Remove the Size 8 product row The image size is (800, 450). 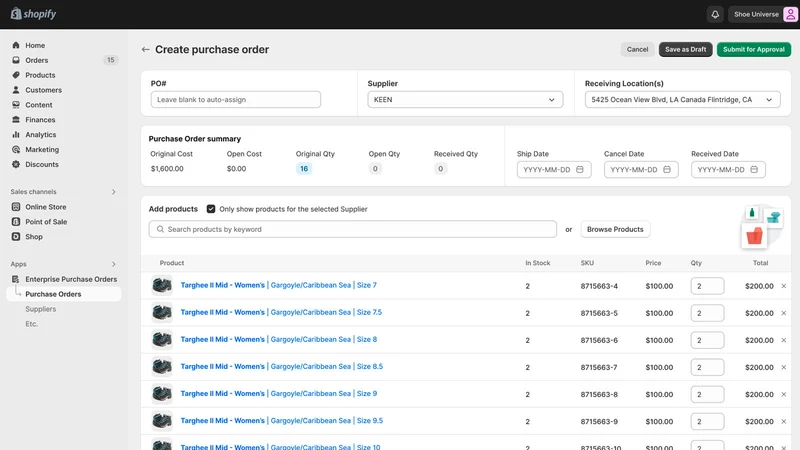pyautogui.click(x=784, y=340)
